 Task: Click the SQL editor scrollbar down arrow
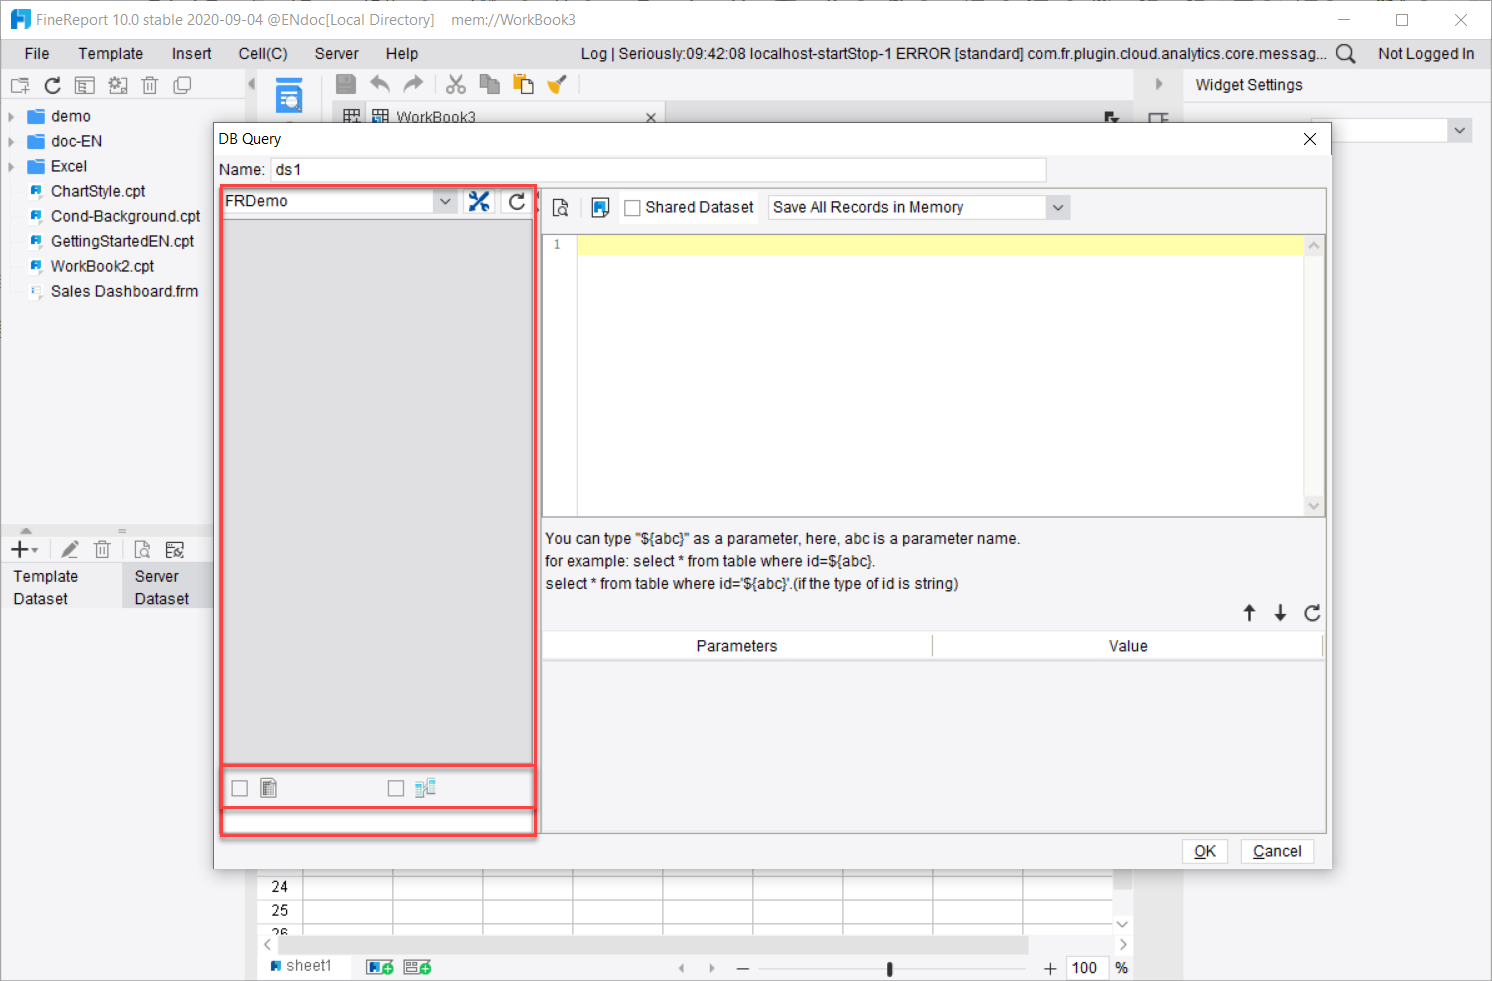tap(1314, 506)
